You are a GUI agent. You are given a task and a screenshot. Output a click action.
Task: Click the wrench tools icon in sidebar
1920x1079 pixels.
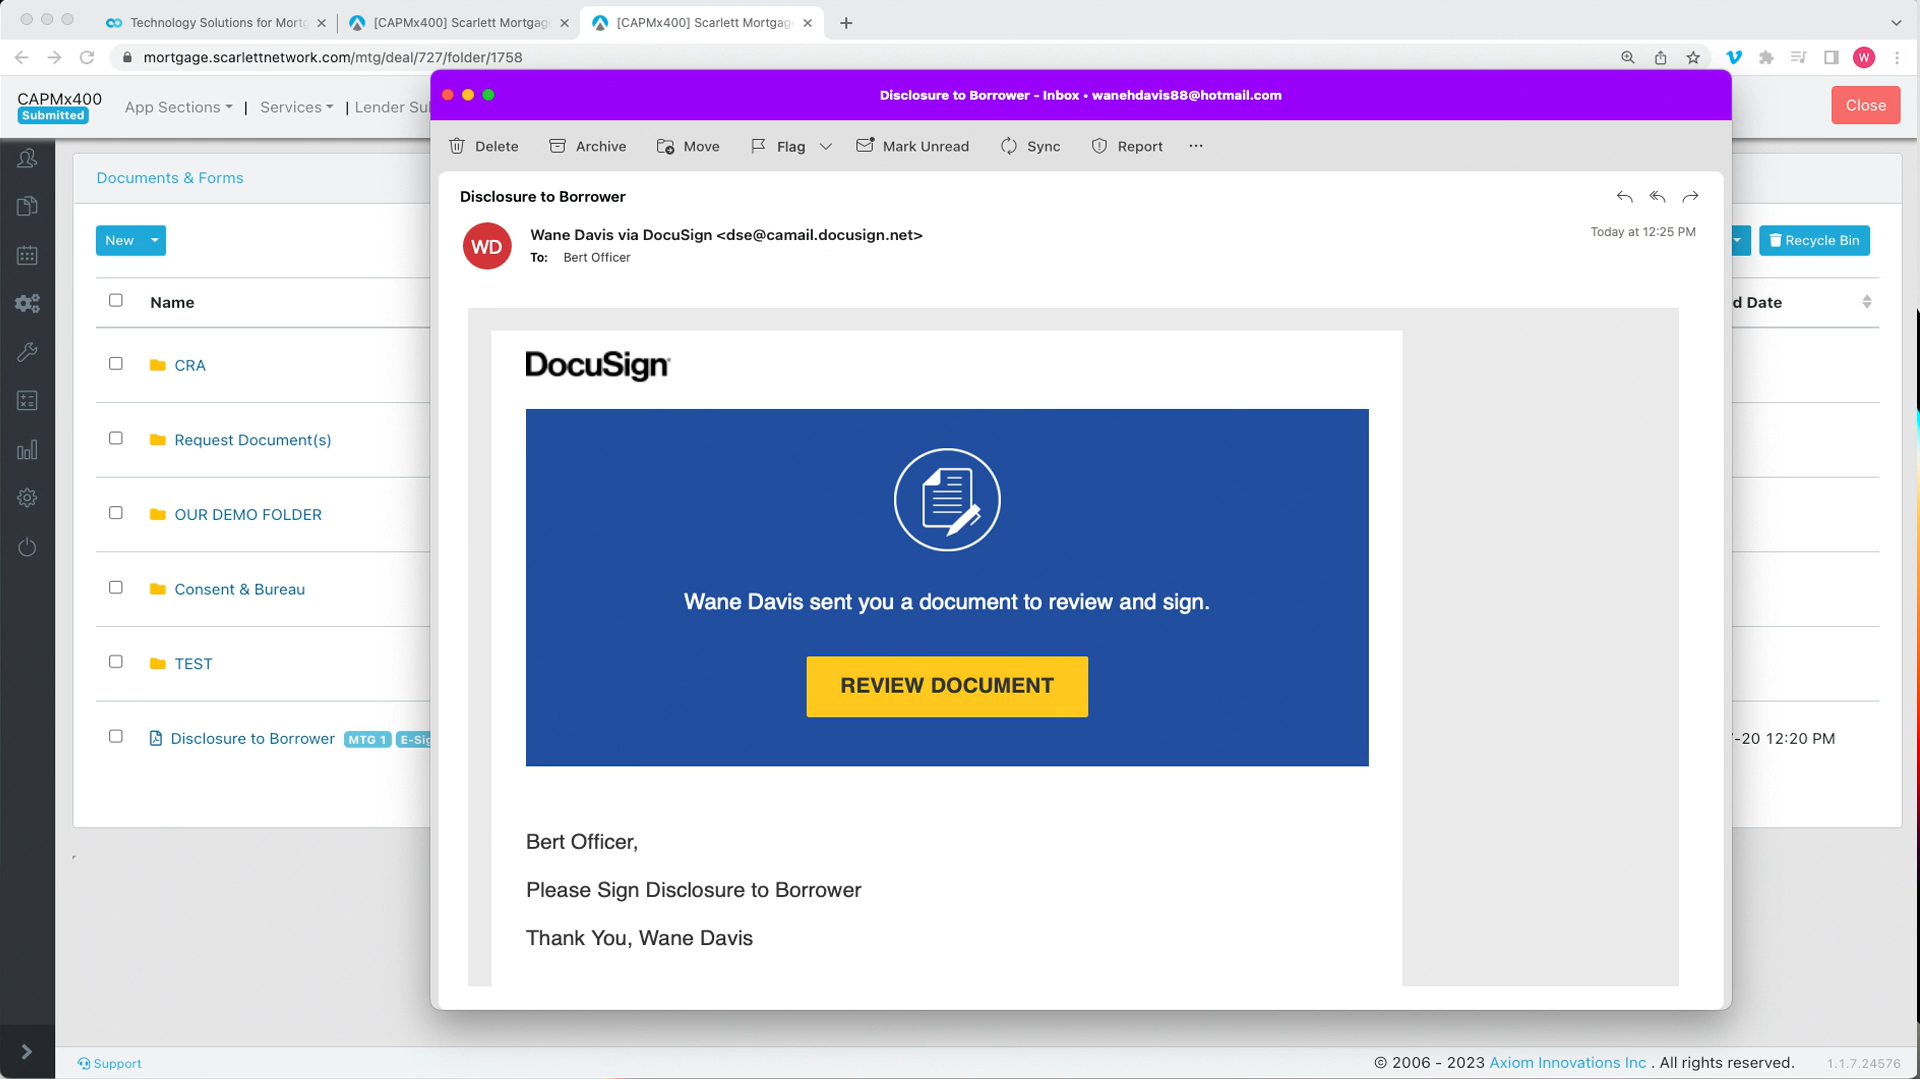click(27, 352)
